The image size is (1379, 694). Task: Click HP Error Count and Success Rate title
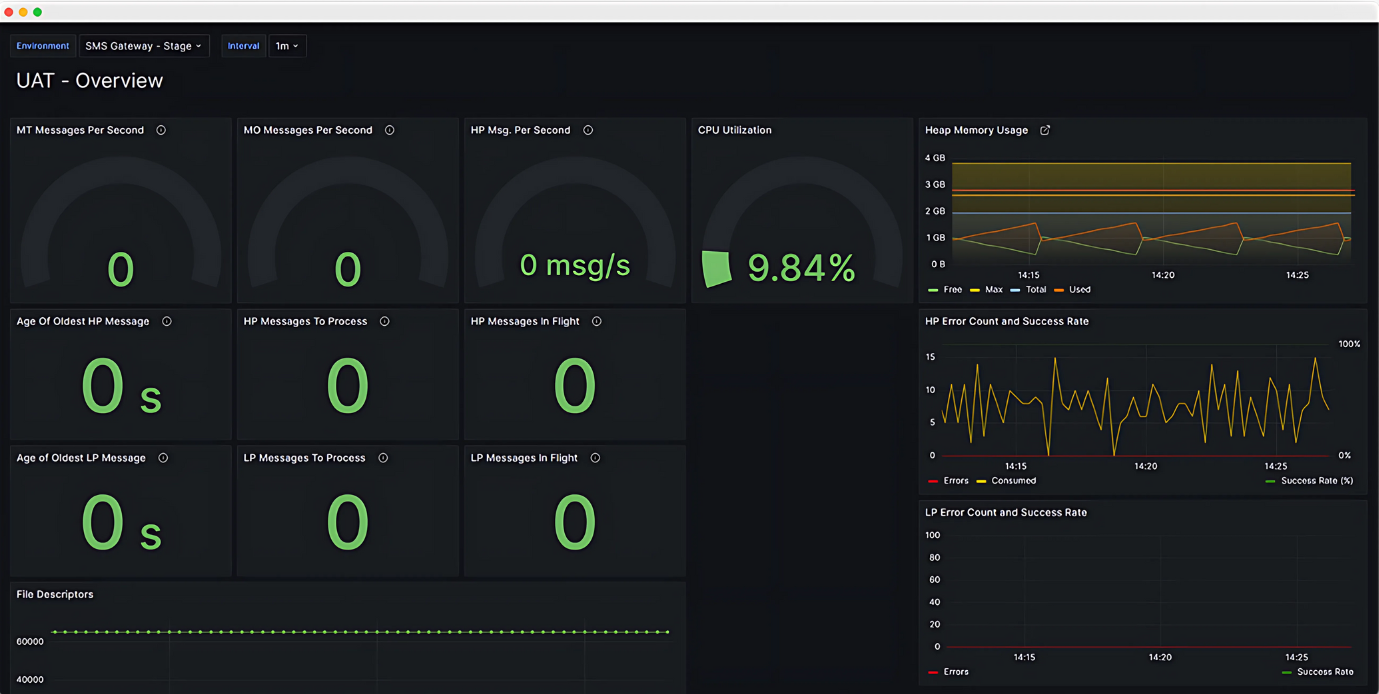pos(1007,321)
